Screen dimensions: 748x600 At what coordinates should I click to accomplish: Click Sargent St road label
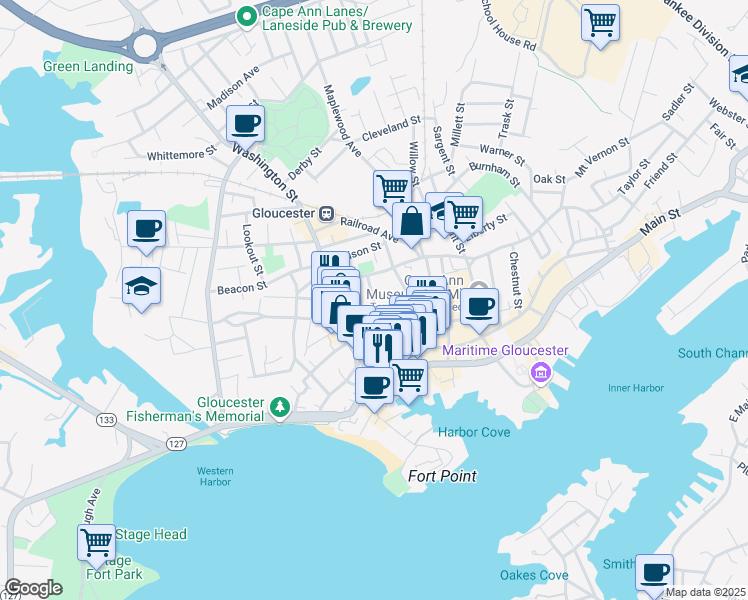pyautogui.click(x=444, y=151)
